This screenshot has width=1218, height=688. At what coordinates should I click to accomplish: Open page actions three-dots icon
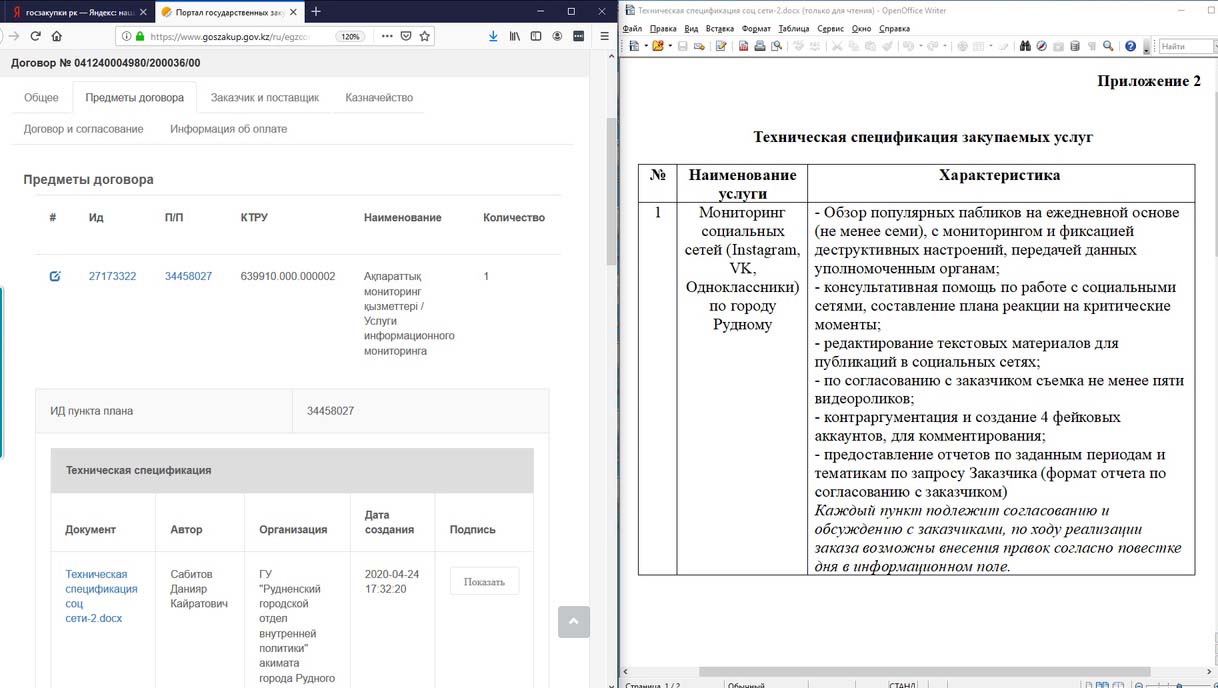pyautogui.click(x=387, y=36)
